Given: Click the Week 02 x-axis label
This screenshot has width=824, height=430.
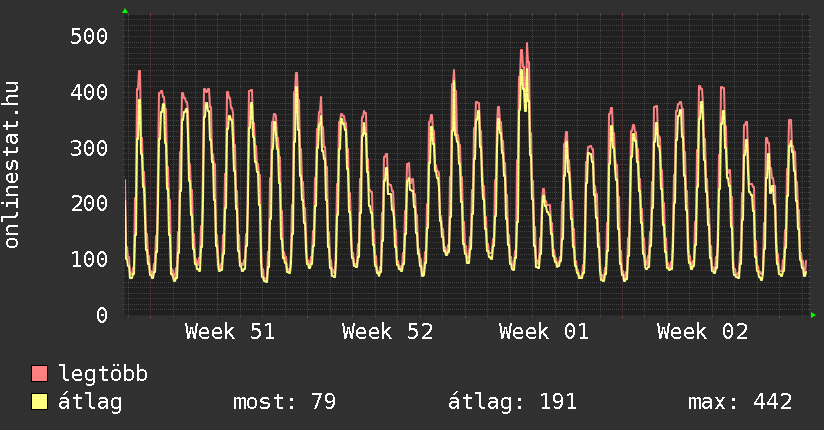Looking at the screenshot, I should click(x=702, y=332).
